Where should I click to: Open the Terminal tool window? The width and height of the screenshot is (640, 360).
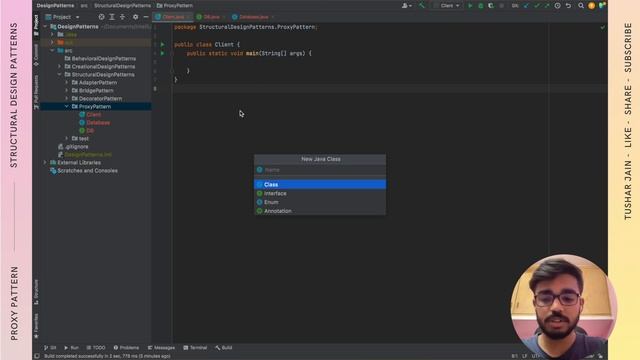(195, 348)
